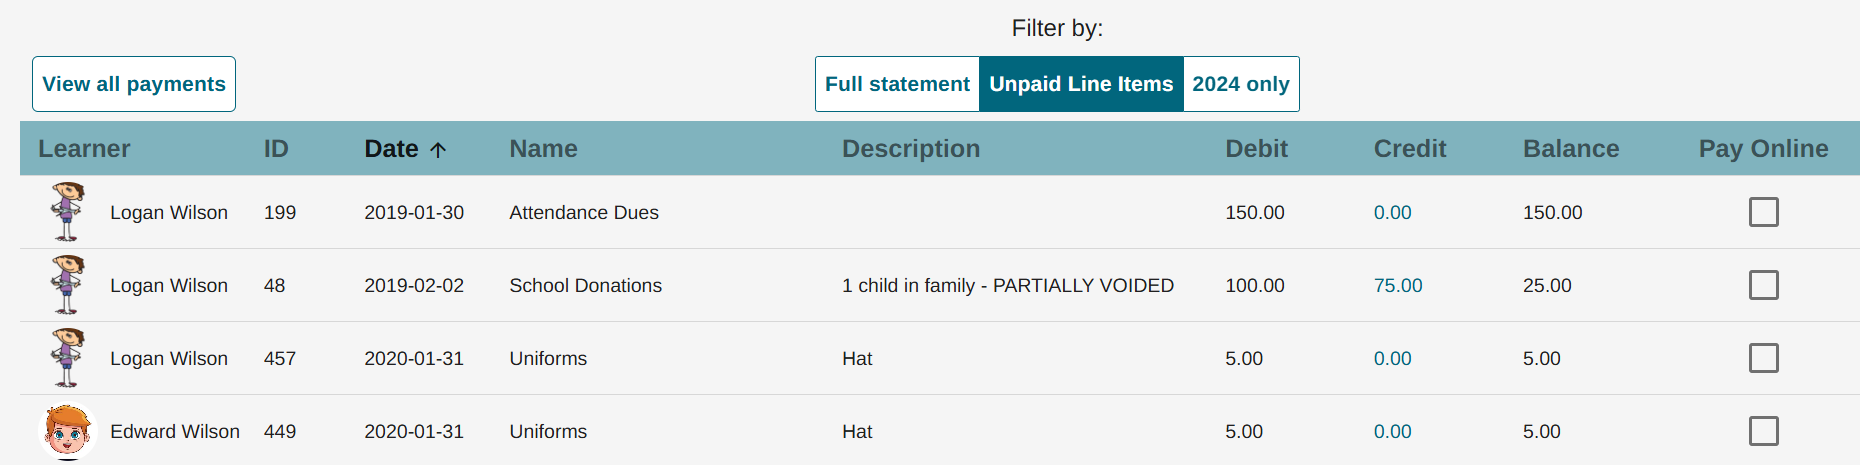Click Logan Wilson's avatar in the ID 457 row
1860x465 pixels.
click(x=67, y=358)
